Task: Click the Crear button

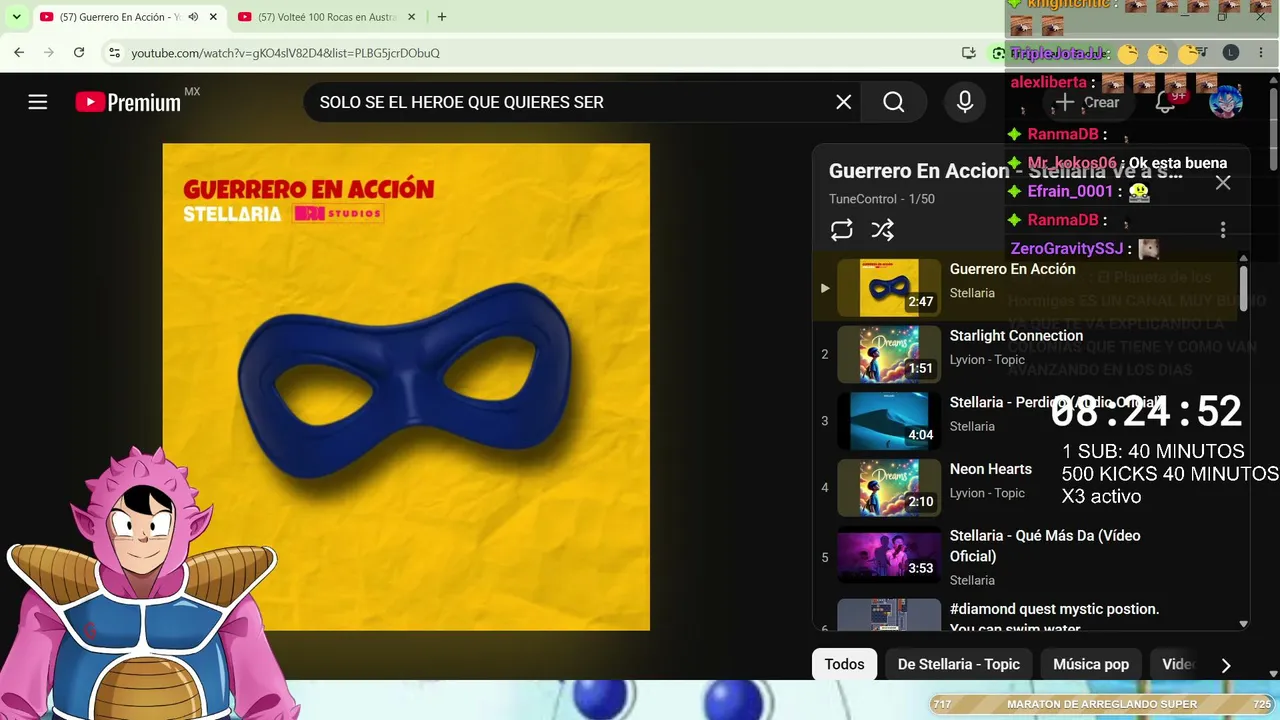Action: coord(1087,102)
